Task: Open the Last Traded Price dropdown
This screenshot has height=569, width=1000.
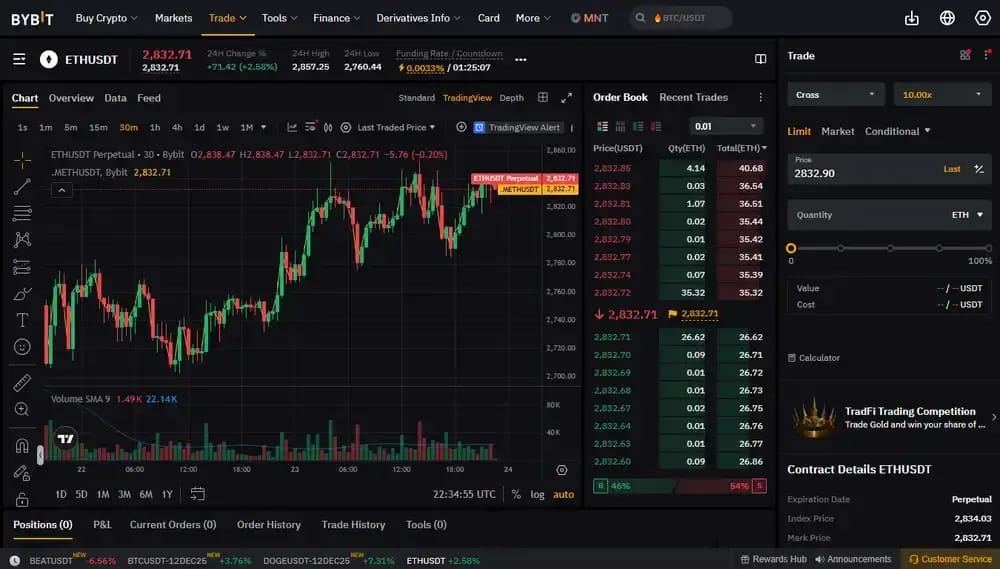Action: (396, 128)
